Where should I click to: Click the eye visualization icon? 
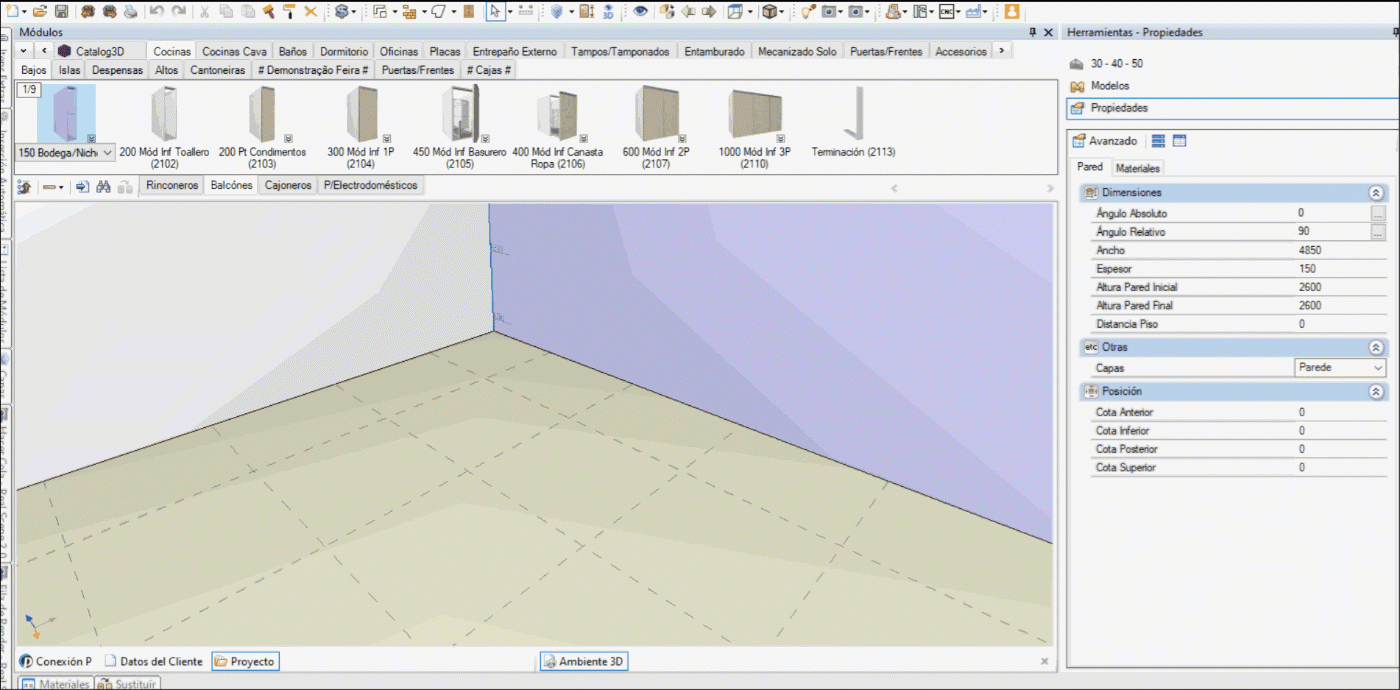(640, 11)
